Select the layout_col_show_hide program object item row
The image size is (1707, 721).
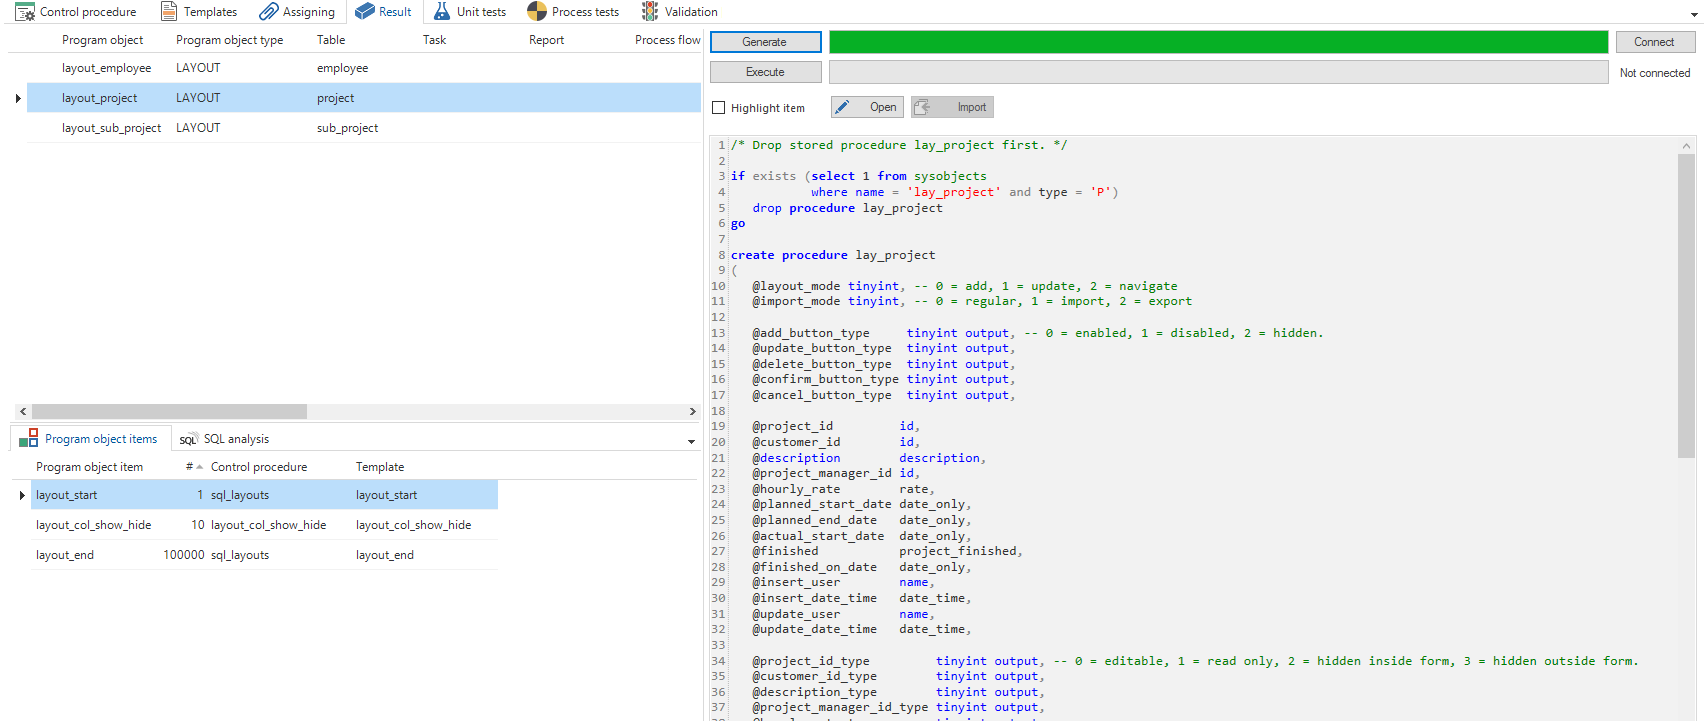94,525
